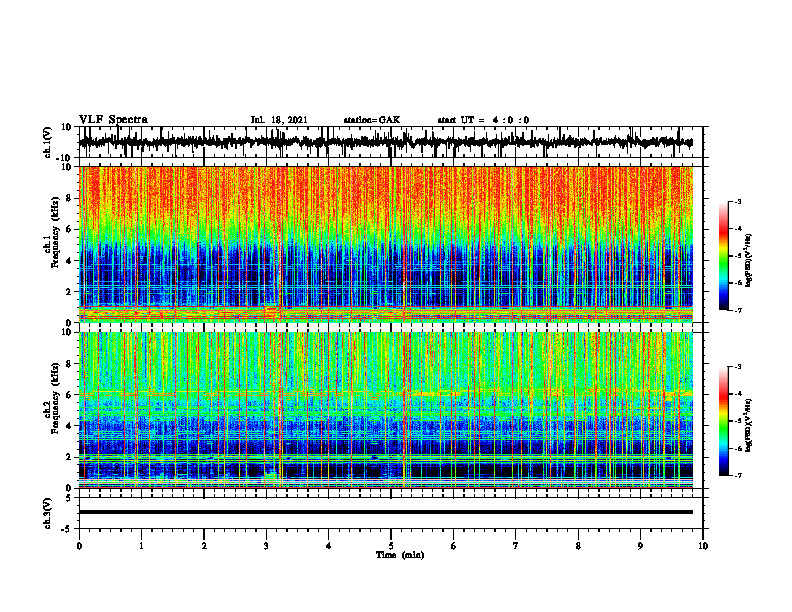This screenshot has height=612, width=792.
Task: Click time axis tick label "7"
Action: (516, 546)
